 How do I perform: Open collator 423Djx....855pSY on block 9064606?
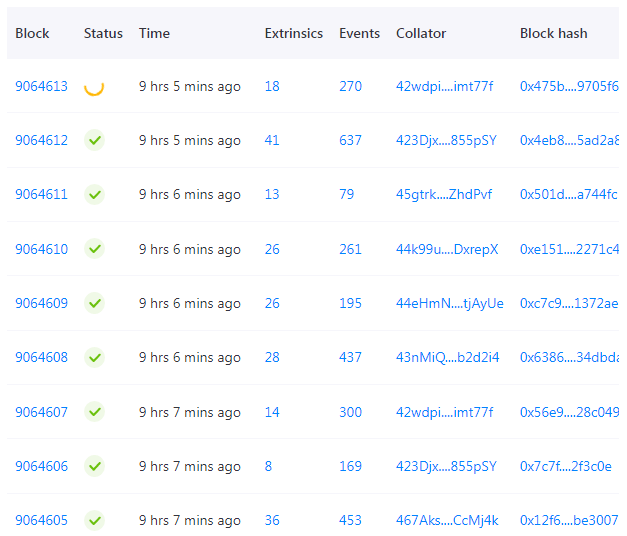pyautogui.click(x=446, y=466)
